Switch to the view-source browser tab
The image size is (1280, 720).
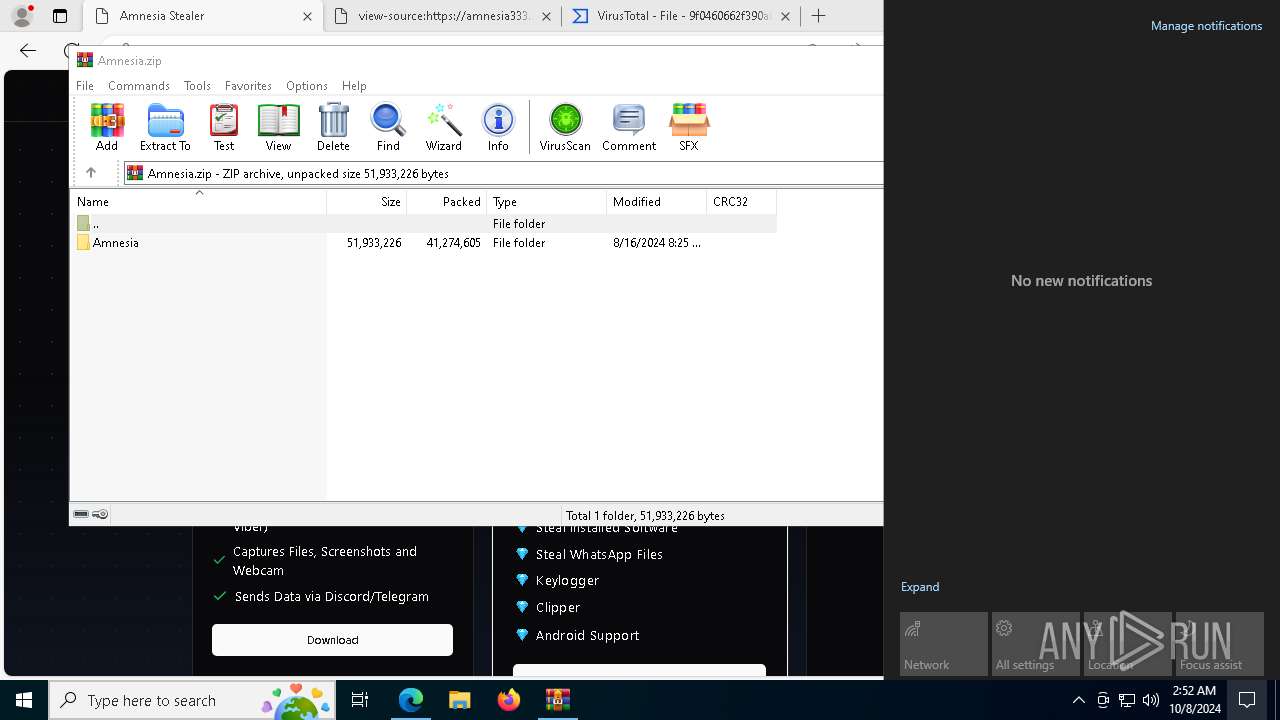[443, 16]
